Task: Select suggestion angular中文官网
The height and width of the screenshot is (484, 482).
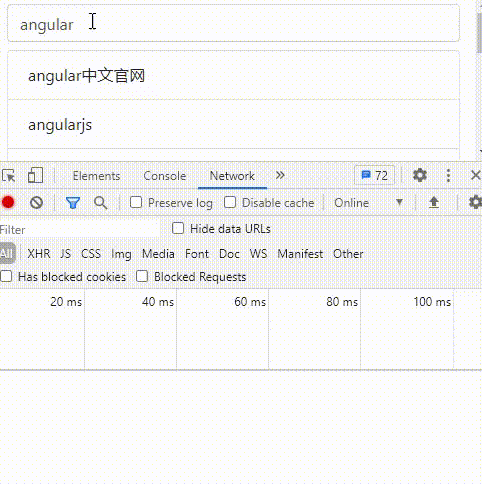Action: pos(233,75)
